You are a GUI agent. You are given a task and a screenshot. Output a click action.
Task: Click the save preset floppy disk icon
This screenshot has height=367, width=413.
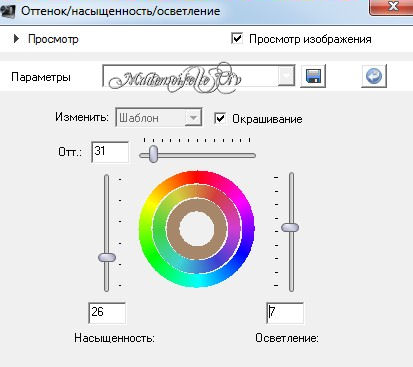coord(313,76)
